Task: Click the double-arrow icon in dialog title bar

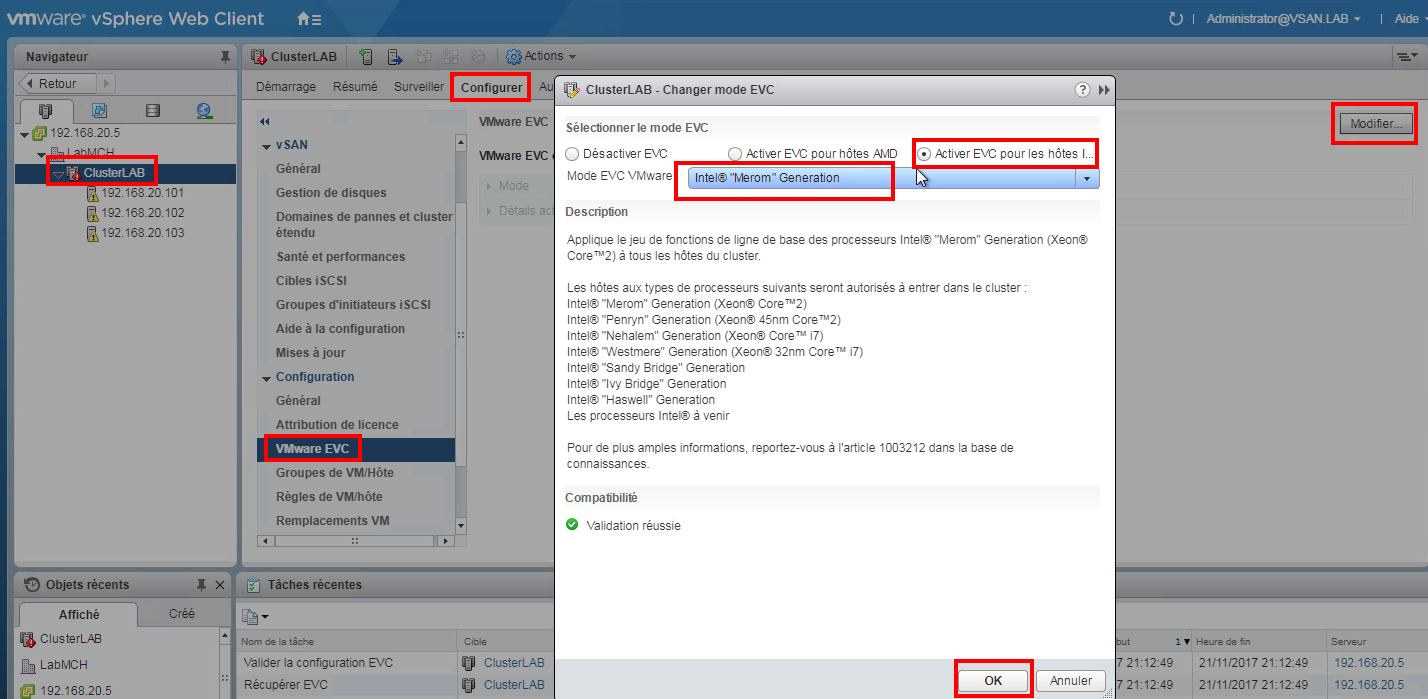Action: (x=1104, y=90)
